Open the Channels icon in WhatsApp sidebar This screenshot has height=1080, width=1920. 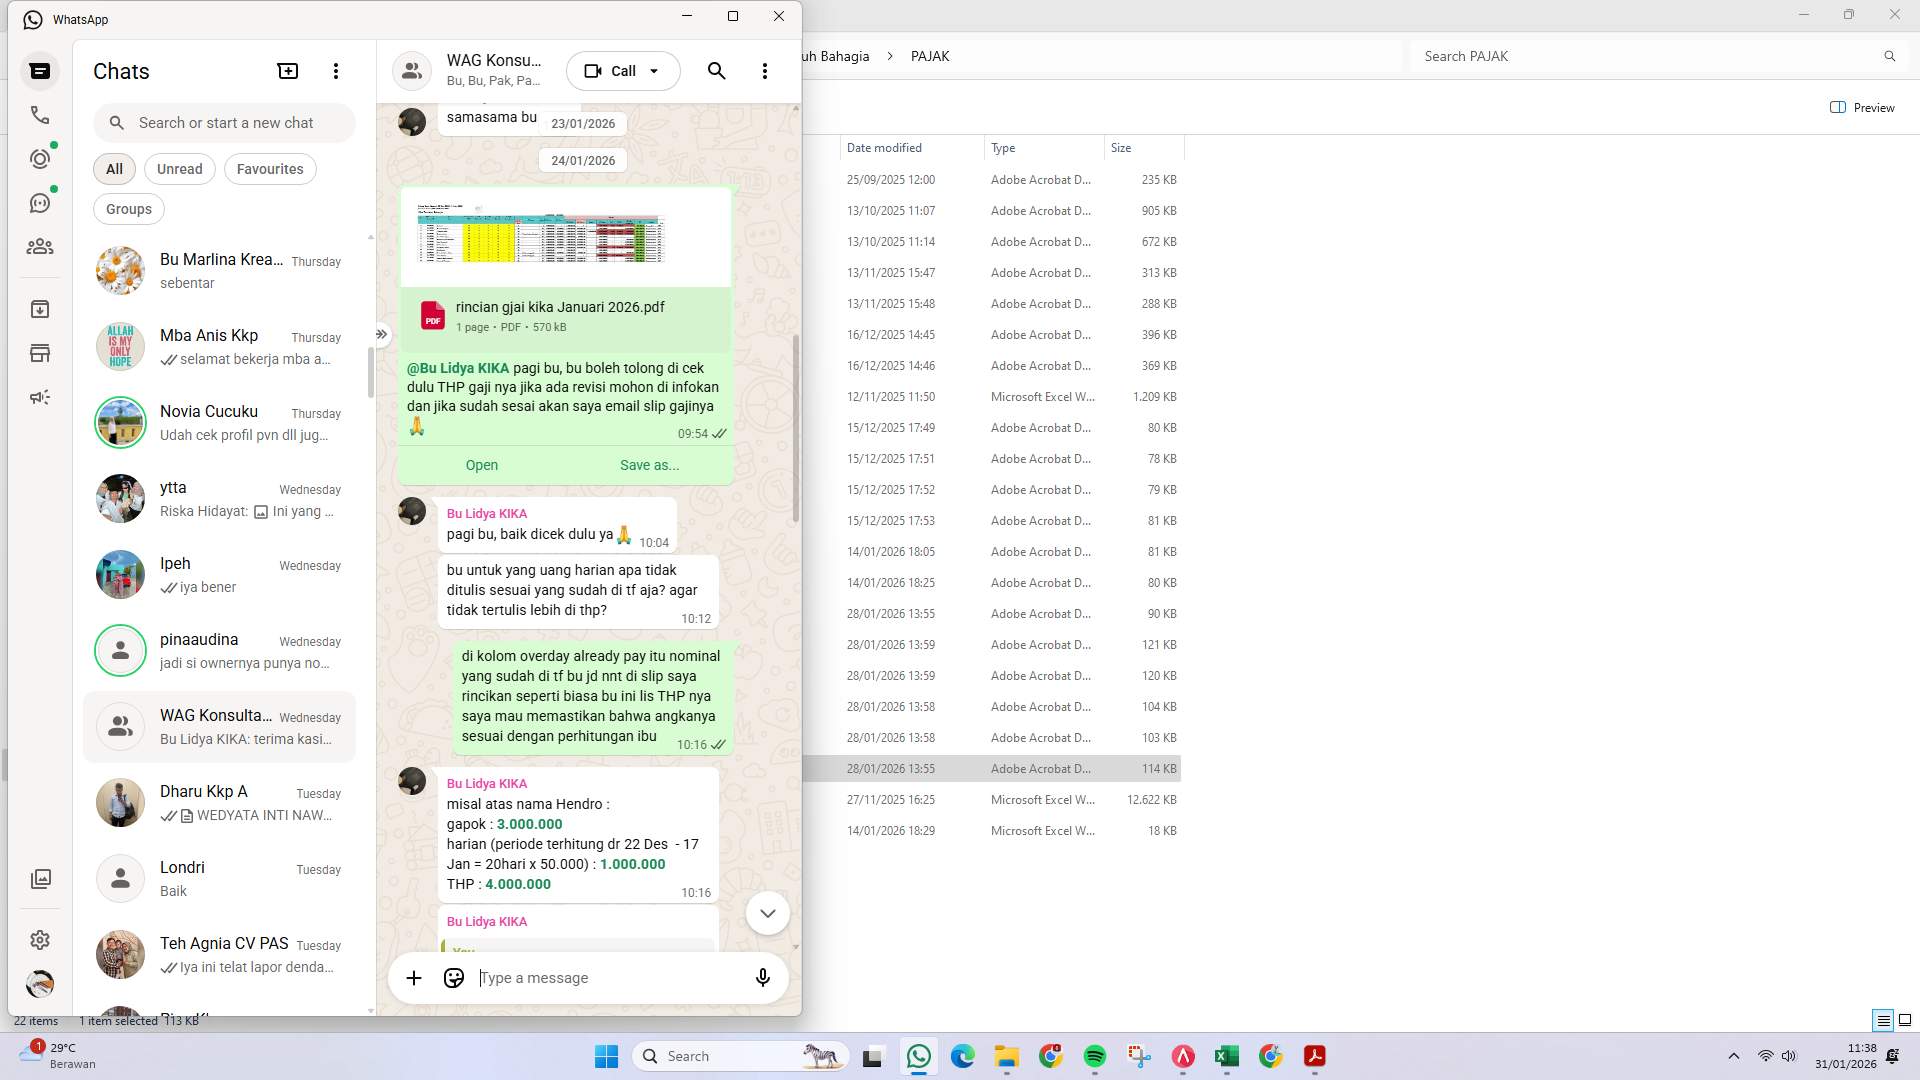pos(40,202)
